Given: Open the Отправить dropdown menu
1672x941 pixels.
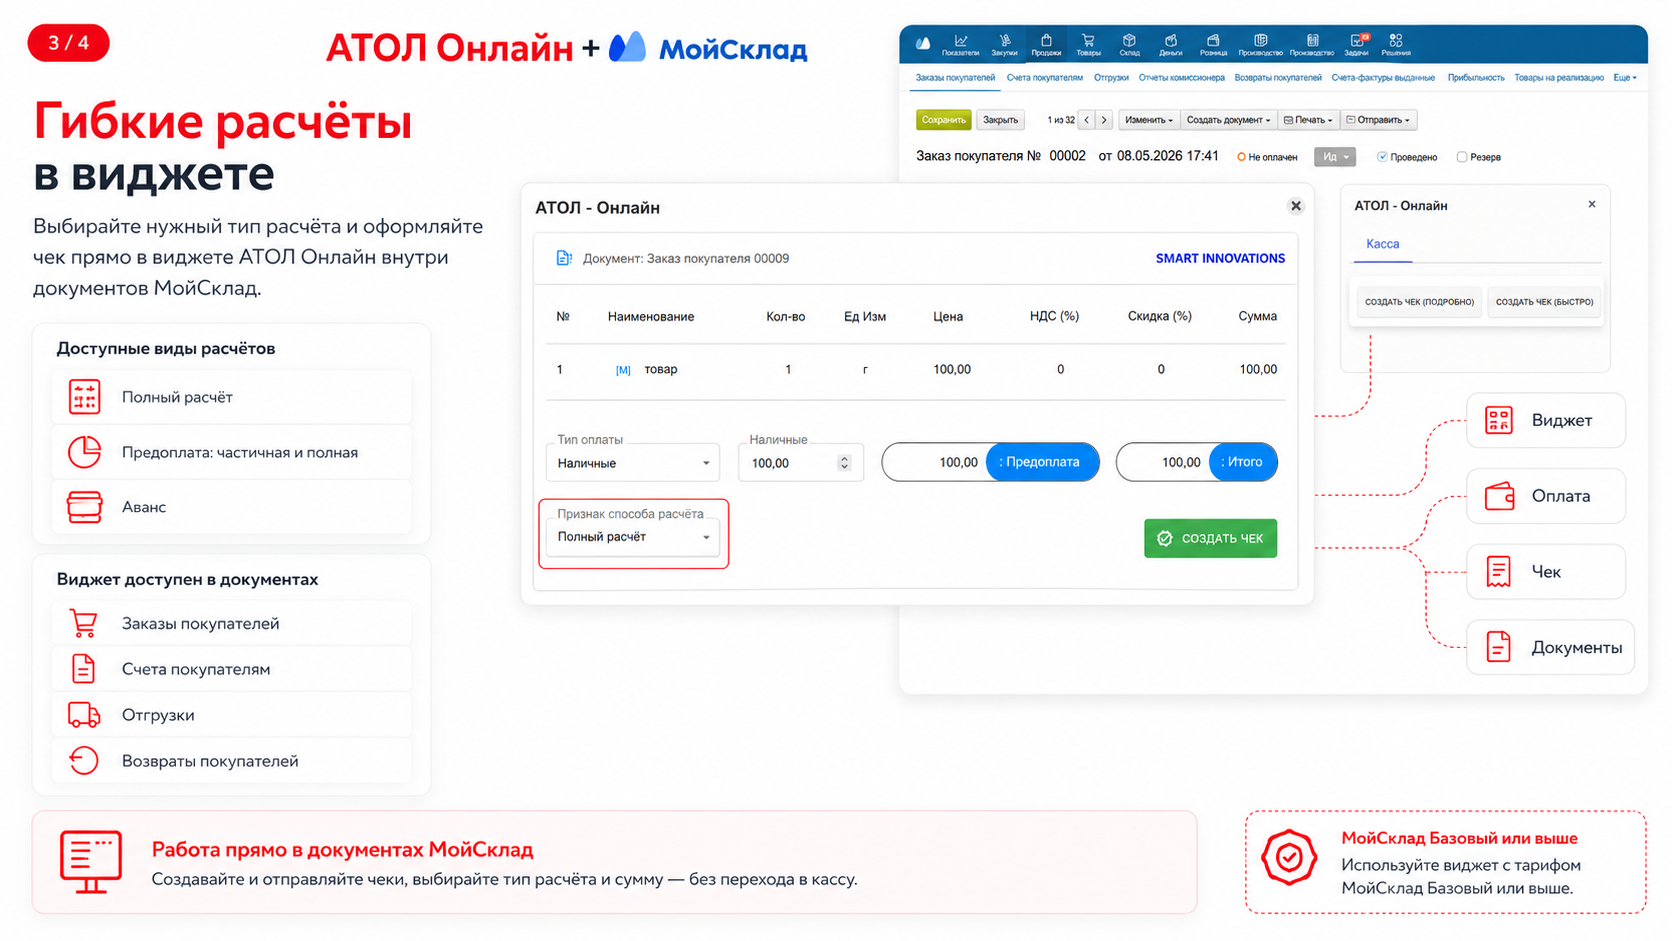Looking at the screenshot, I should coord(1378,120).
